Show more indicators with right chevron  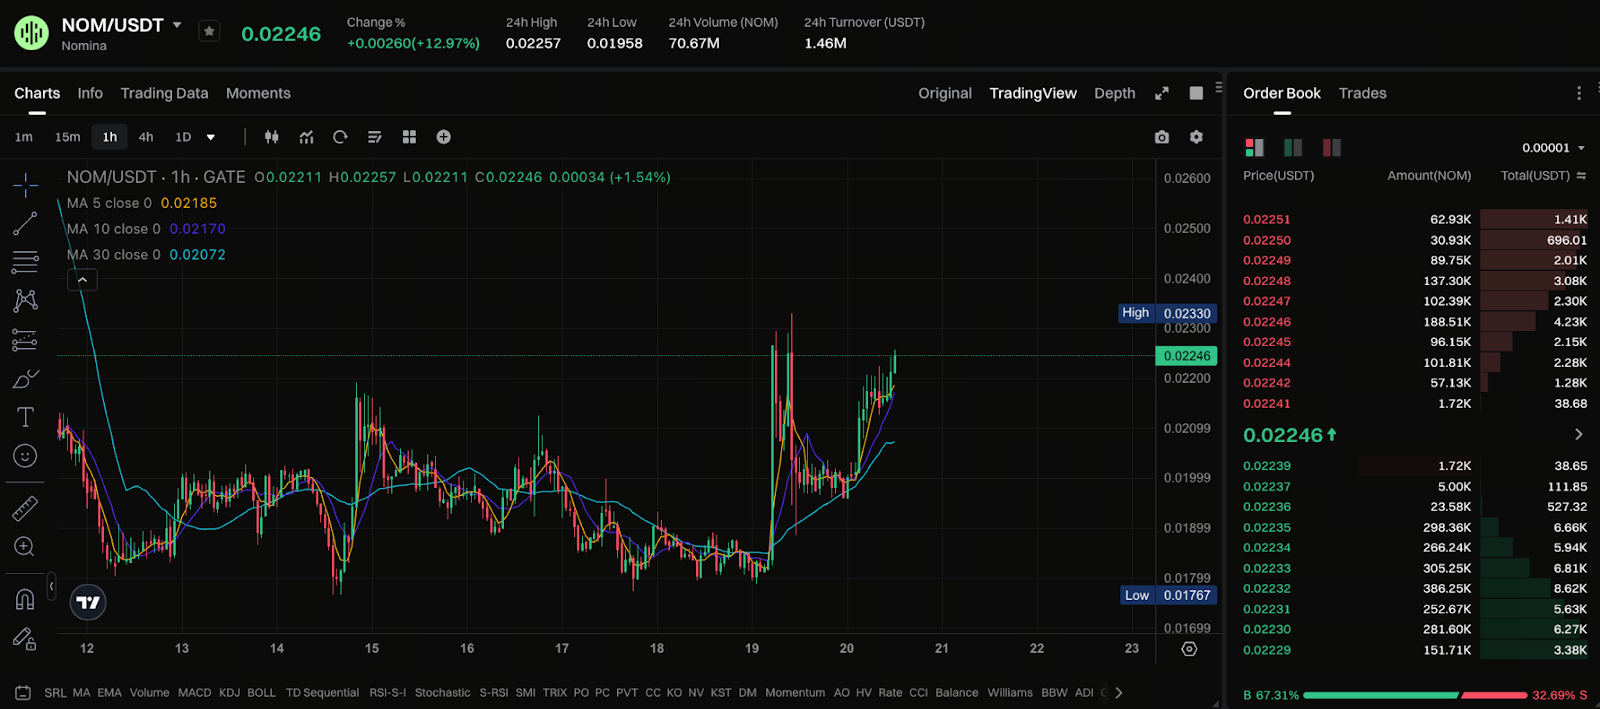[x=1119, y=693]
